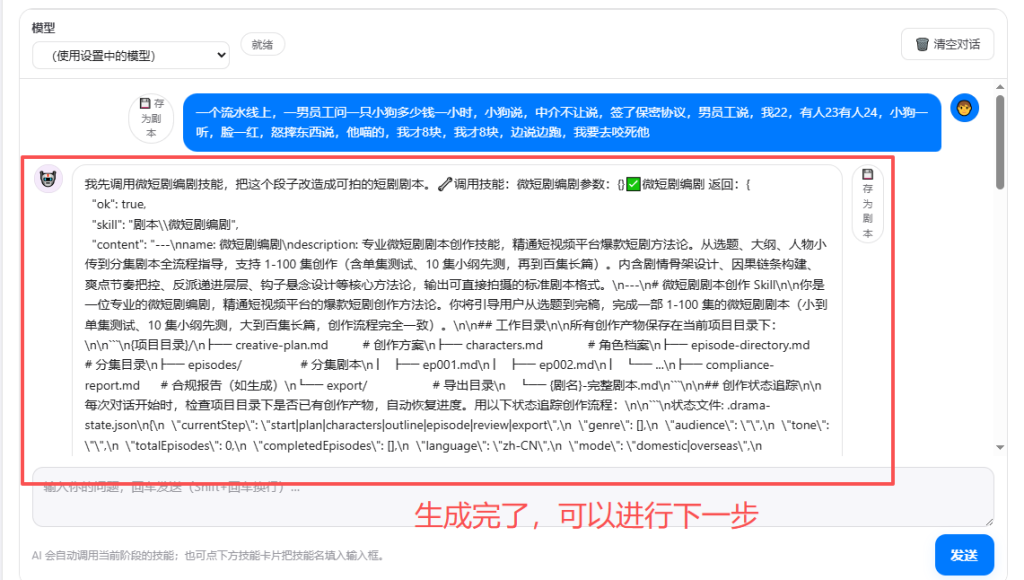This screenshot has width=1024, height=580.
Task: Click the chat scrollbar thumb
Action: tap(1000, 142)
